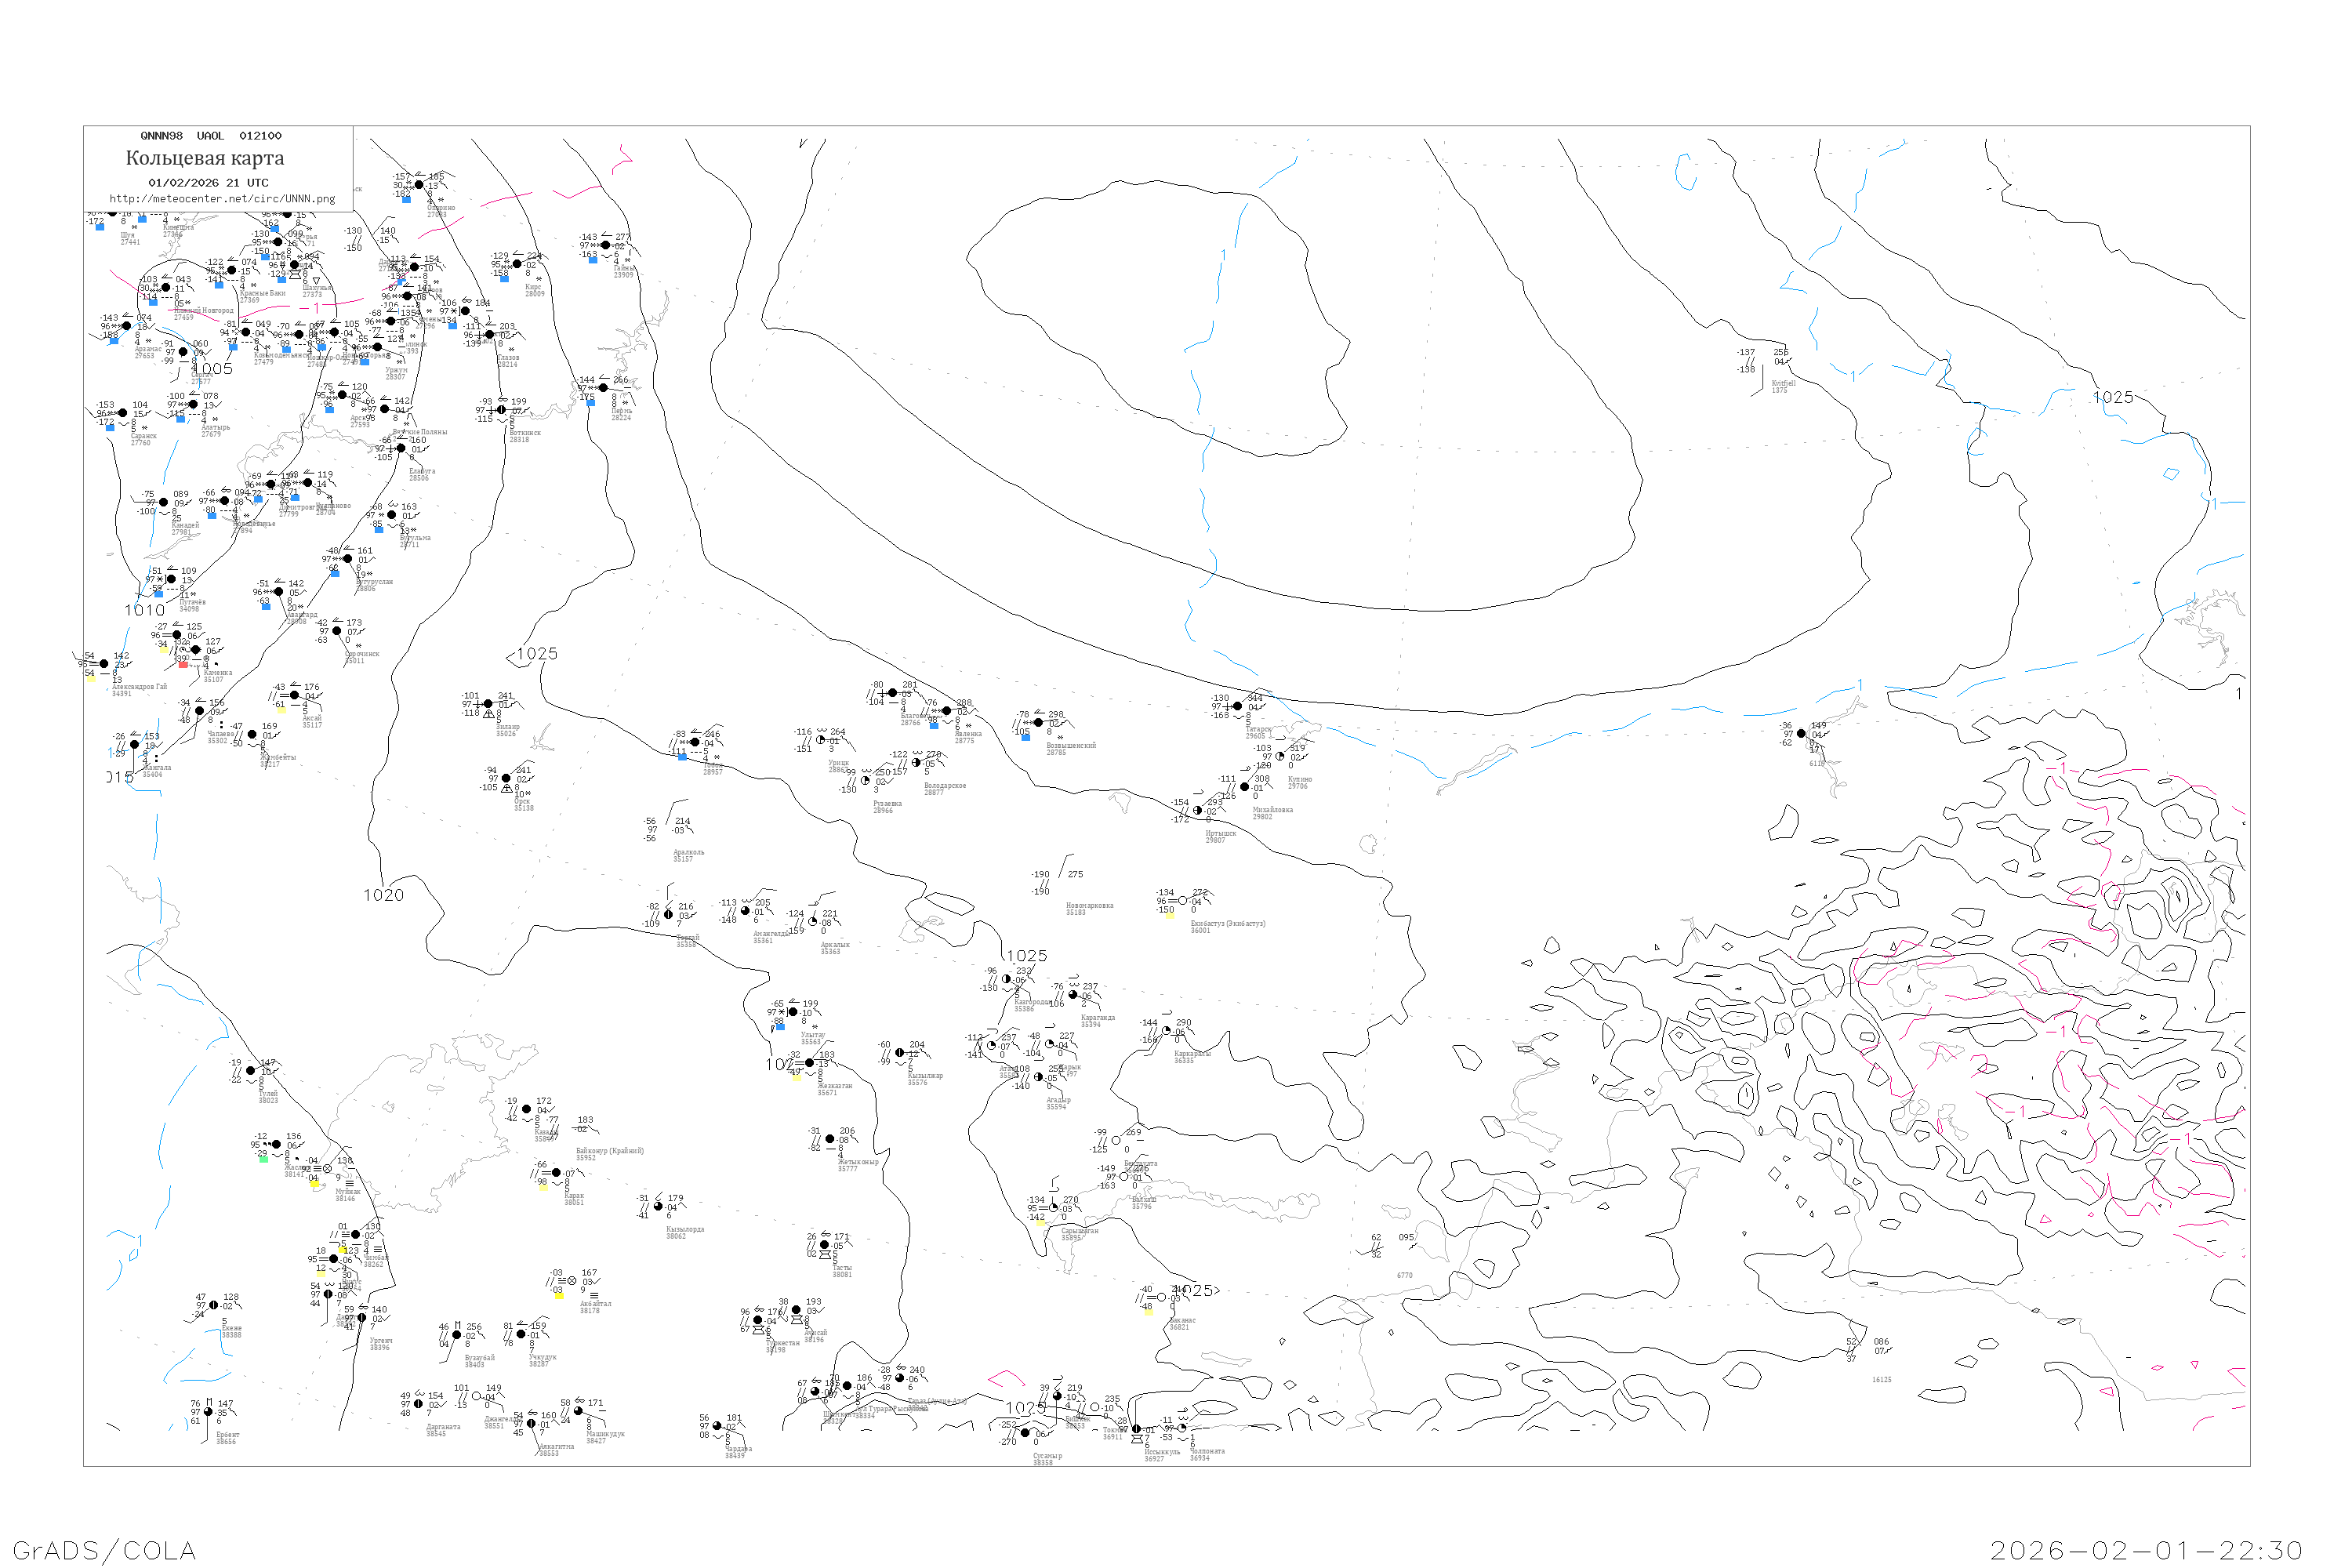Click the GrADS/COLA footer text
This screenshot has height=1568, width=2352.
(x=104, y=1550)
